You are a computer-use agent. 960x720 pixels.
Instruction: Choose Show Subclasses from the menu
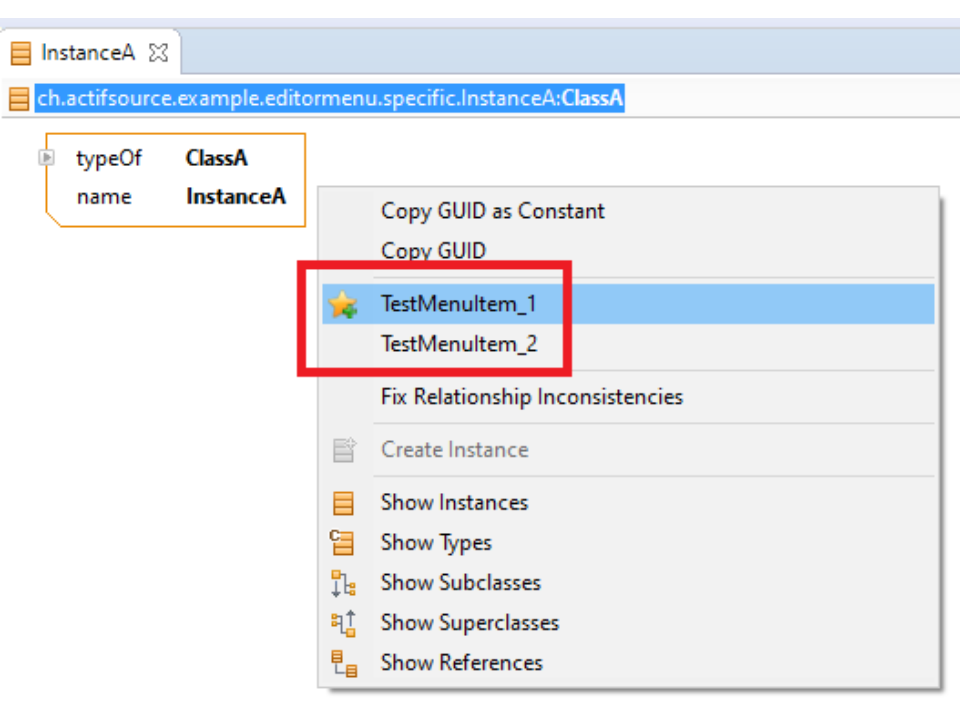pos(460,583)
